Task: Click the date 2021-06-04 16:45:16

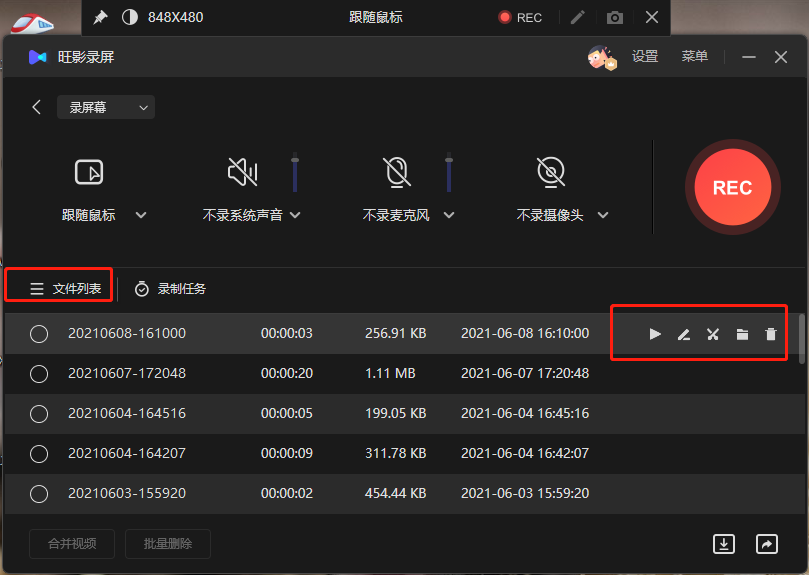Action: [x=525, y=413]
